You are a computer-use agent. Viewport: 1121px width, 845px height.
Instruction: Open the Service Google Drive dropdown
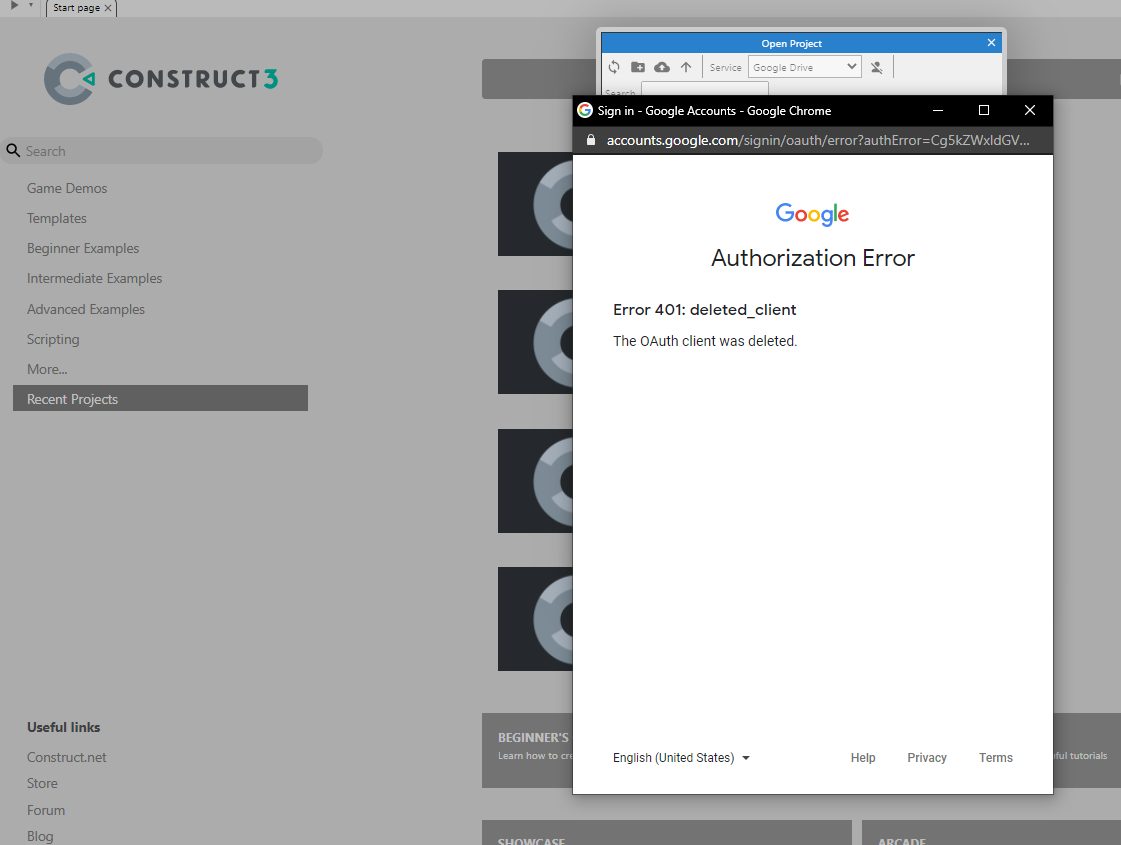coord(804,67)
